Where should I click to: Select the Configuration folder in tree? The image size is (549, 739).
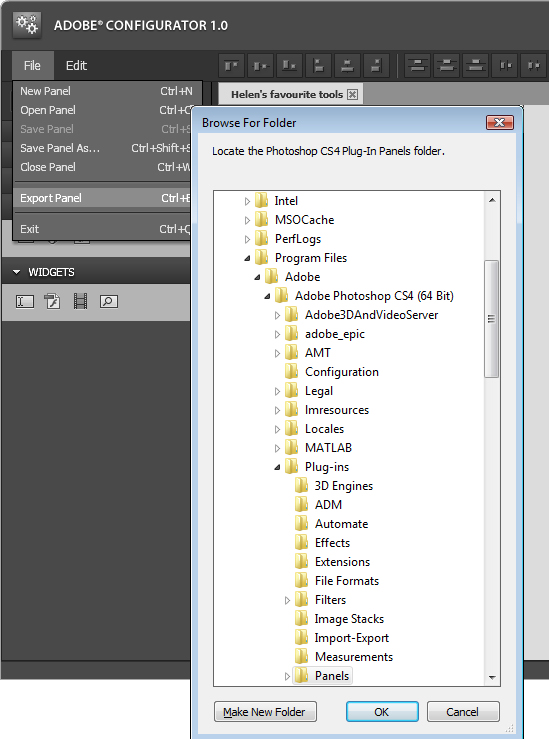click(332, 372)
